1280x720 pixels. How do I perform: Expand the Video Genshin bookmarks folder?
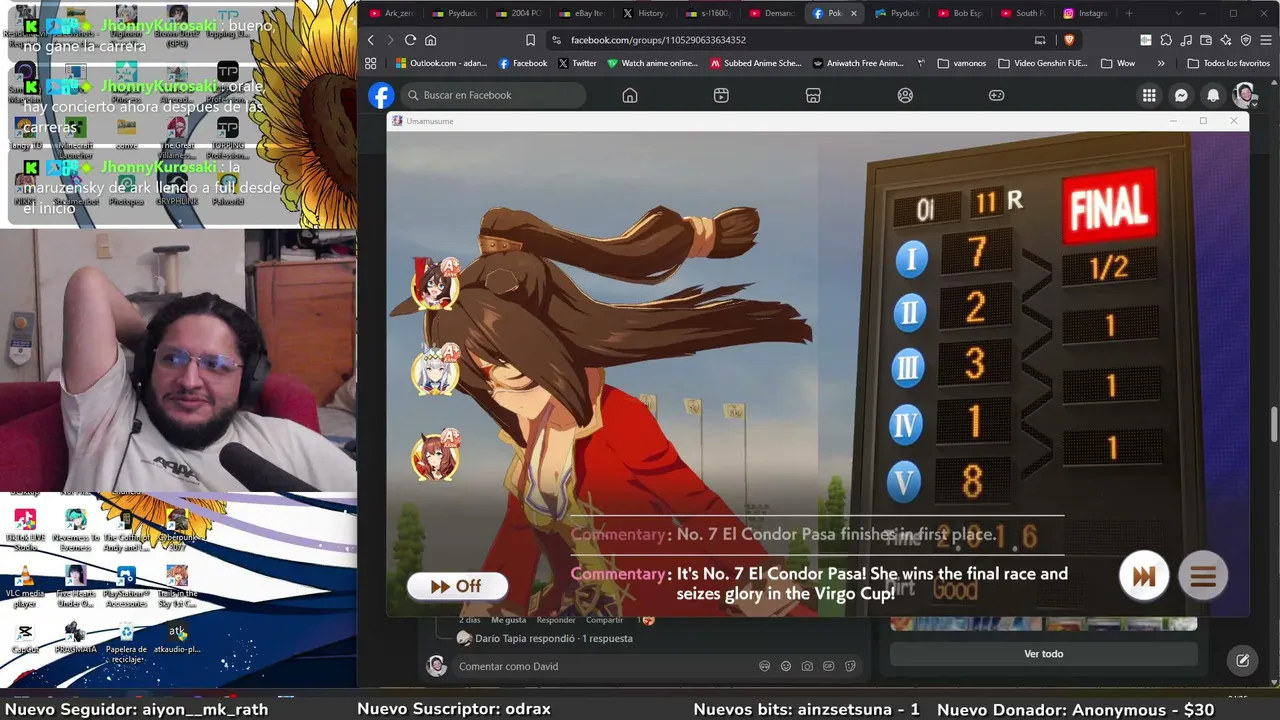tap(1043, 63)
